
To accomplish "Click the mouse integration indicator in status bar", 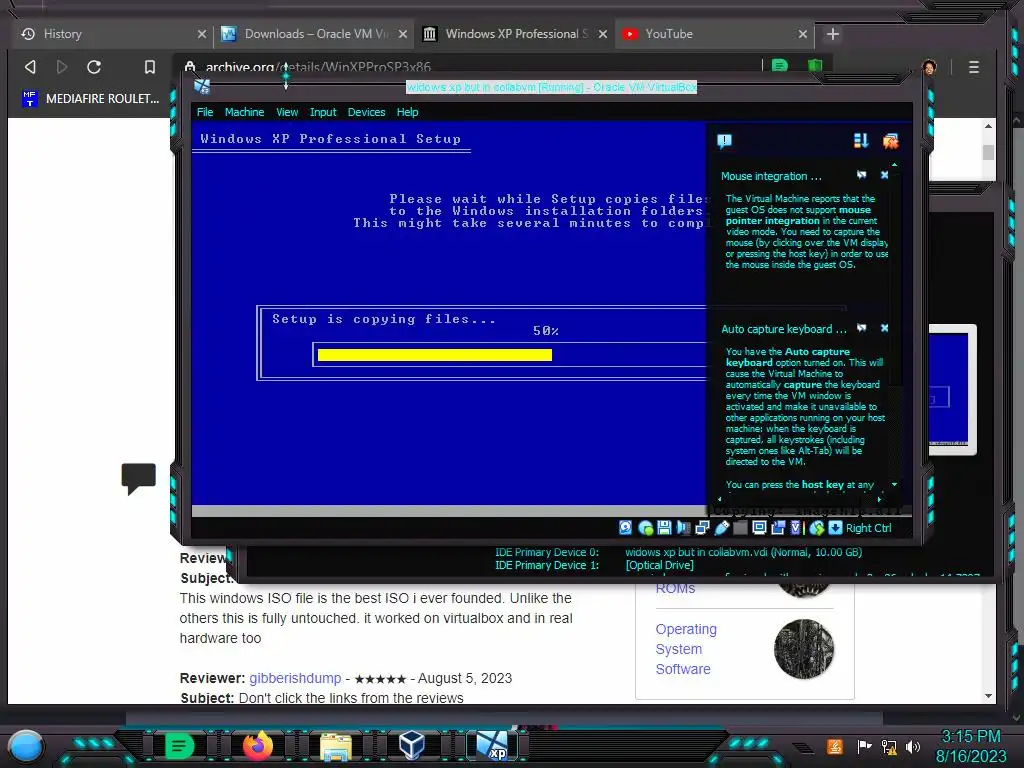I will 816,528.
